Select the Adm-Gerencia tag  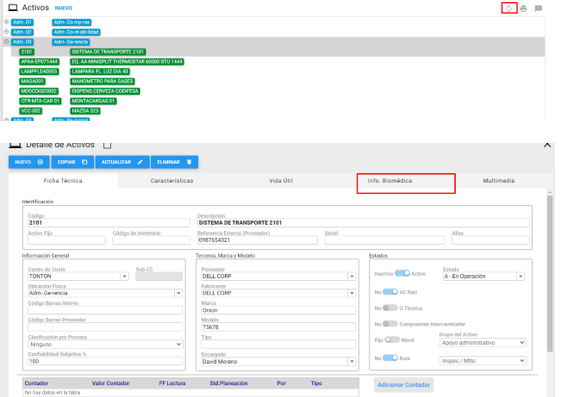pyautogui.click(x=71, y=42)
